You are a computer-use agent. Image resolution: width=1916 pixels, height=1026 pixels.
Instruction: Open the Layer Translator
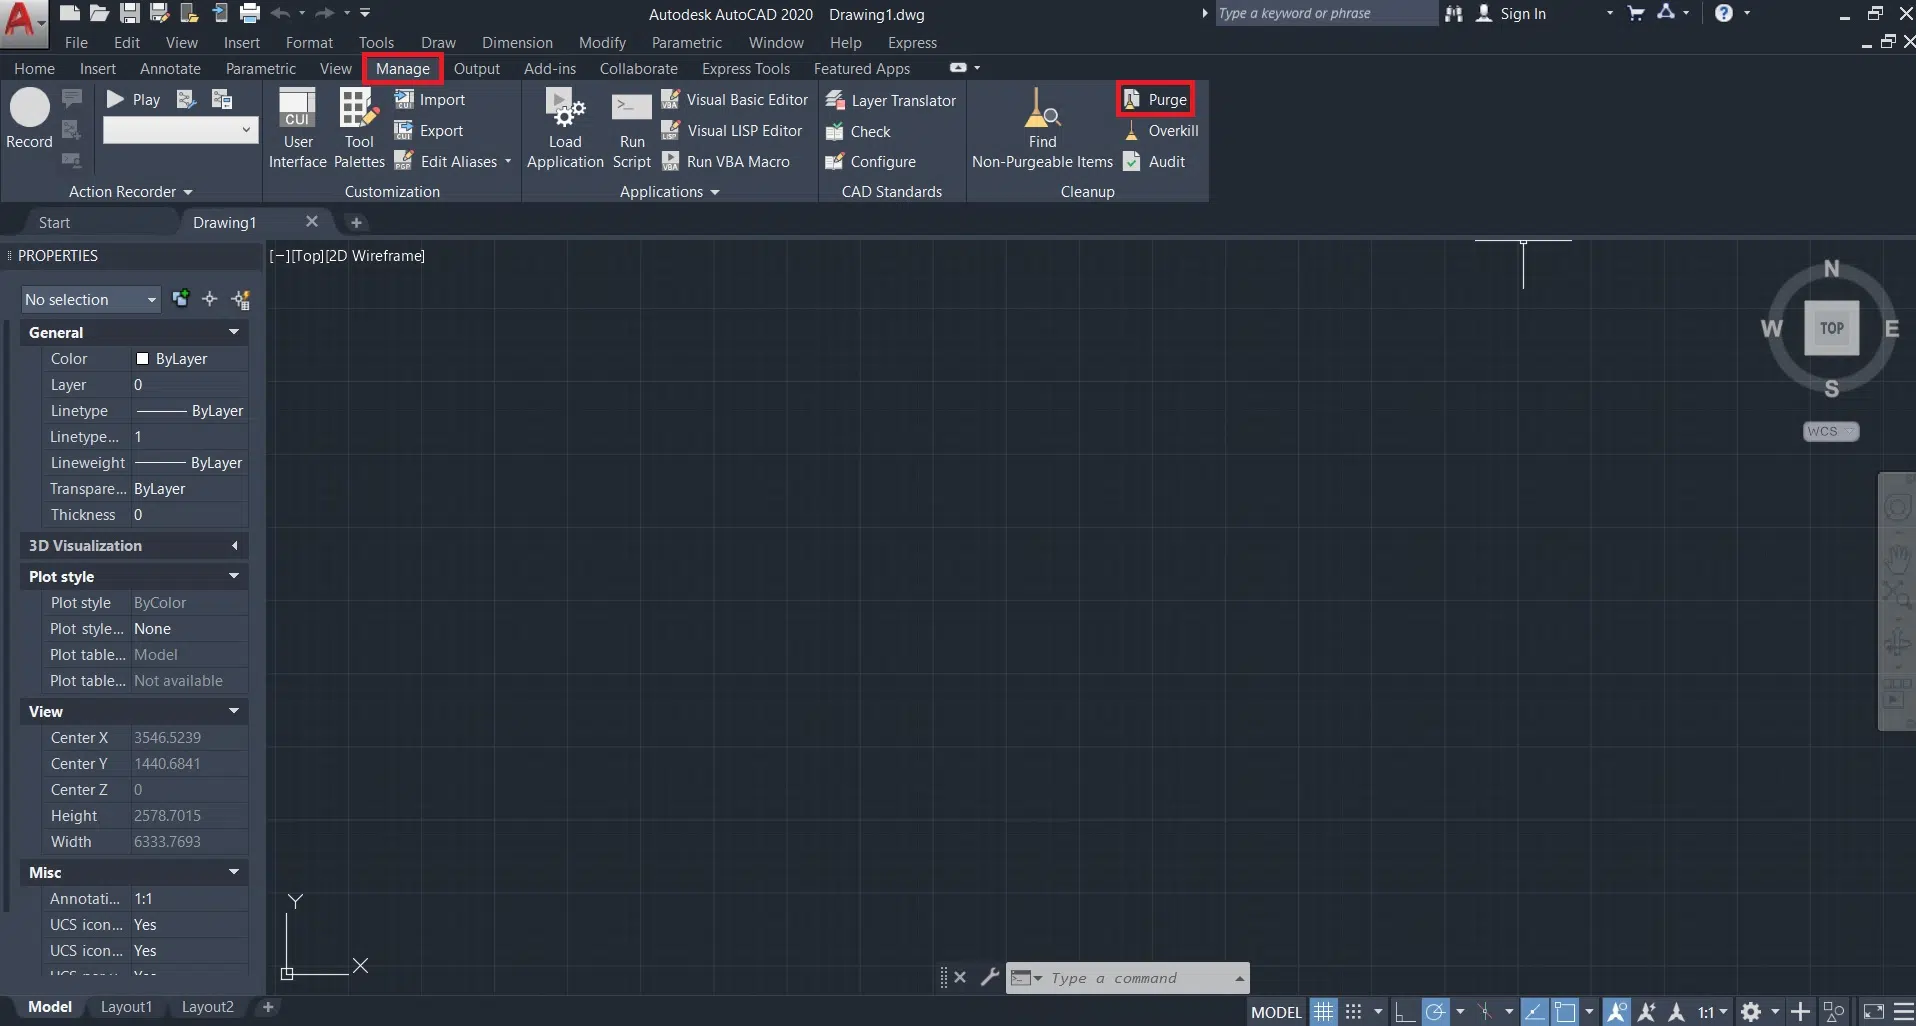coord(891,101)
